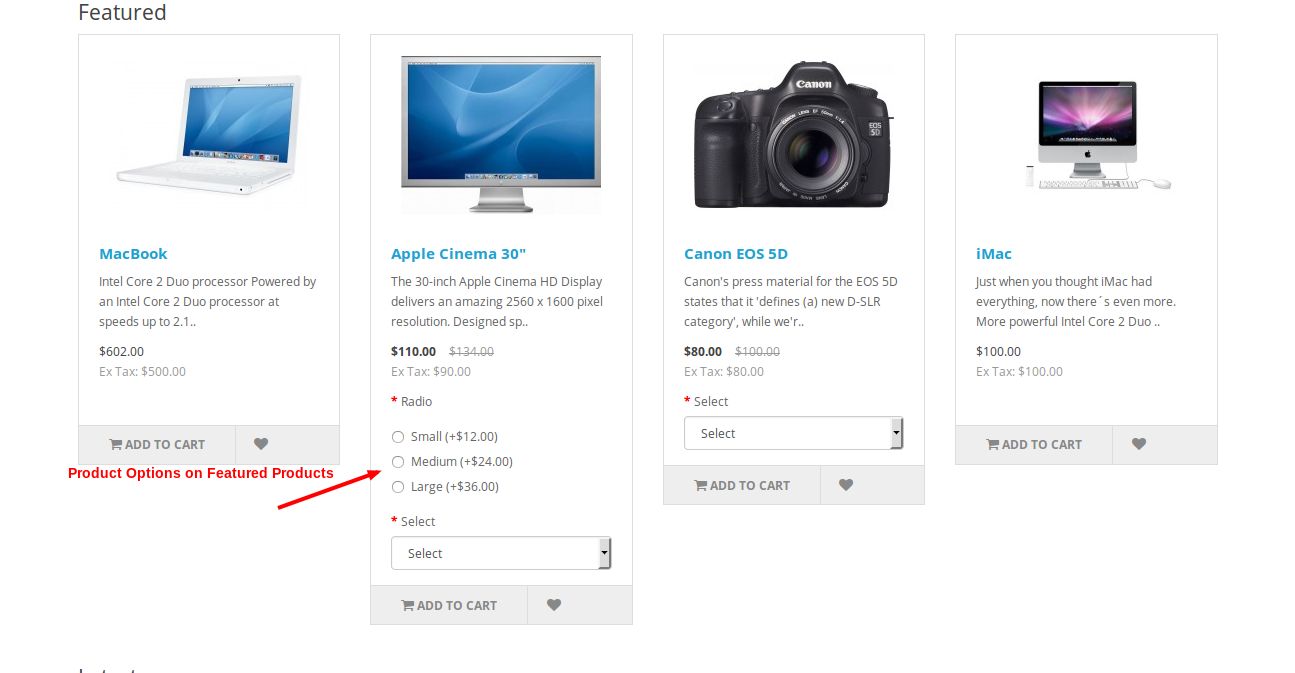Click cart icon under Apple Cinema 30"
The height and width of the screenshot is (673, 1295).
coord(408,605)
